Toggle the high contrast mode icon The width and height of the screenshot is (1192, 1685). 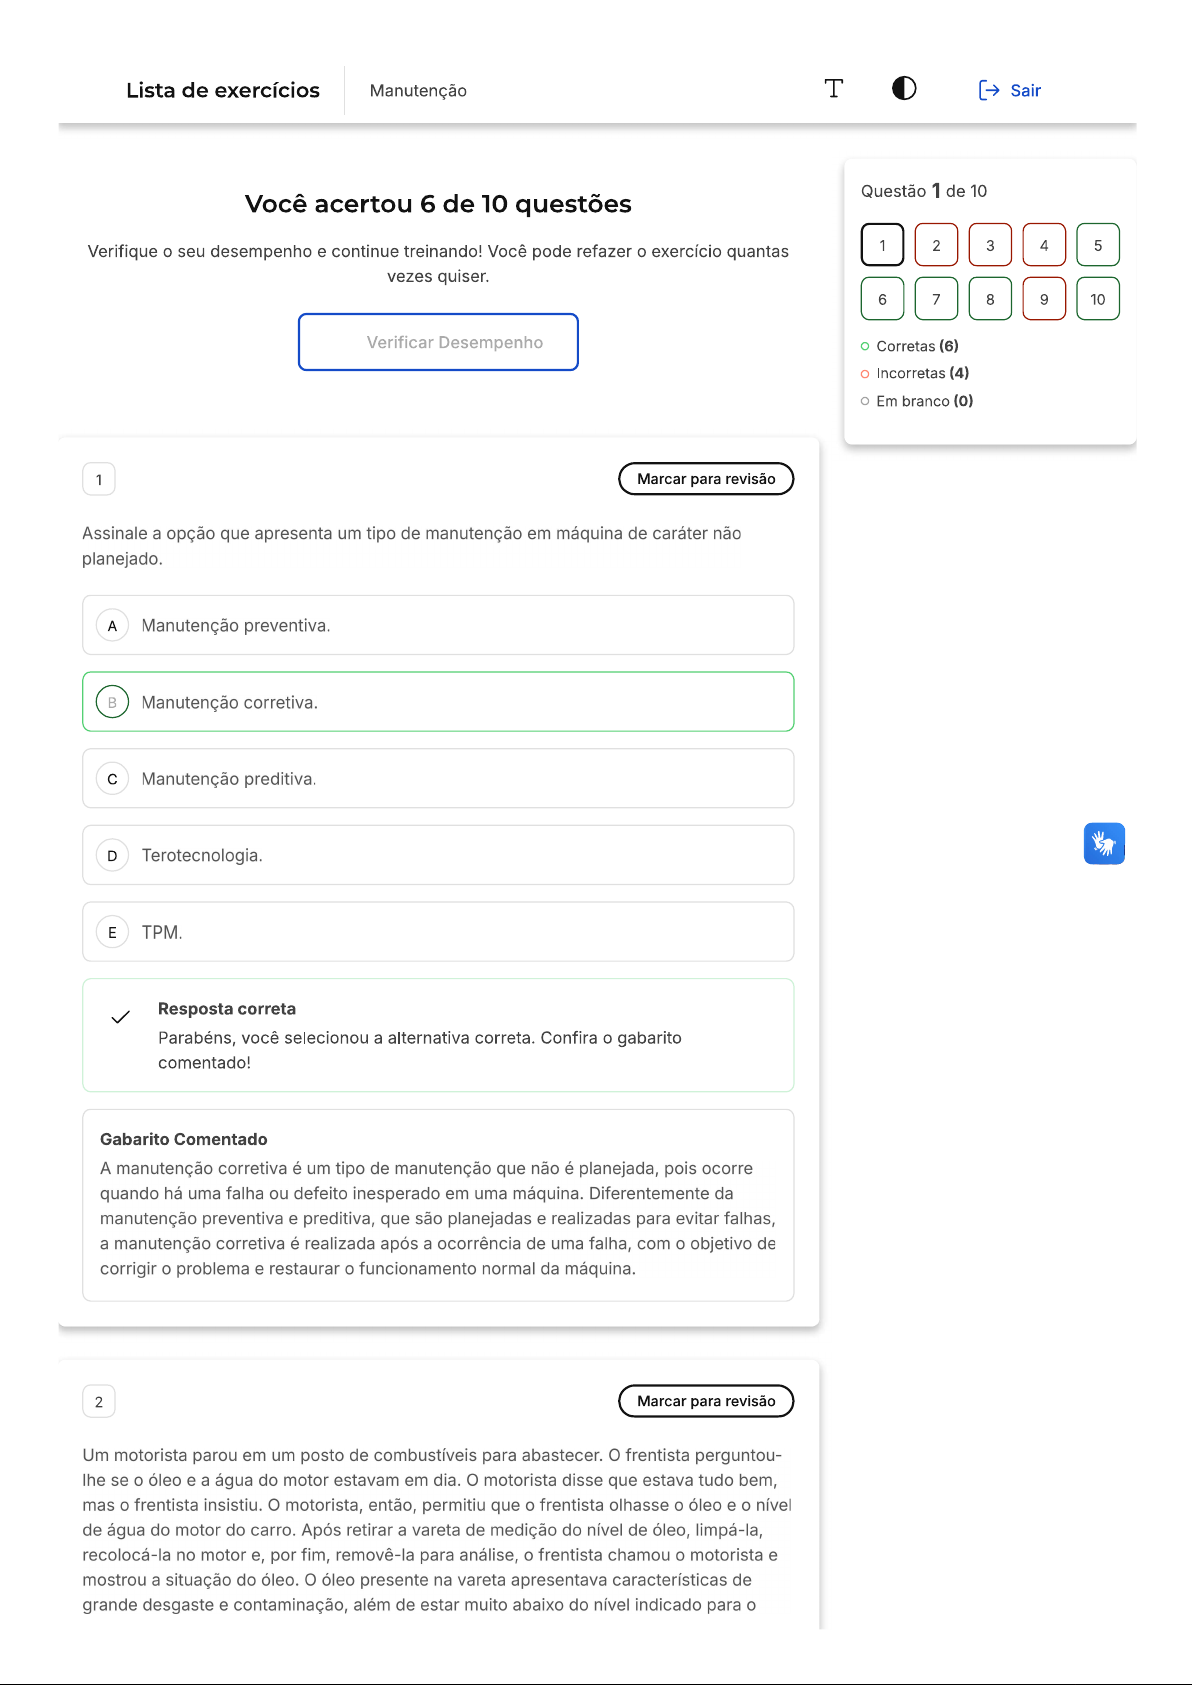904,89
